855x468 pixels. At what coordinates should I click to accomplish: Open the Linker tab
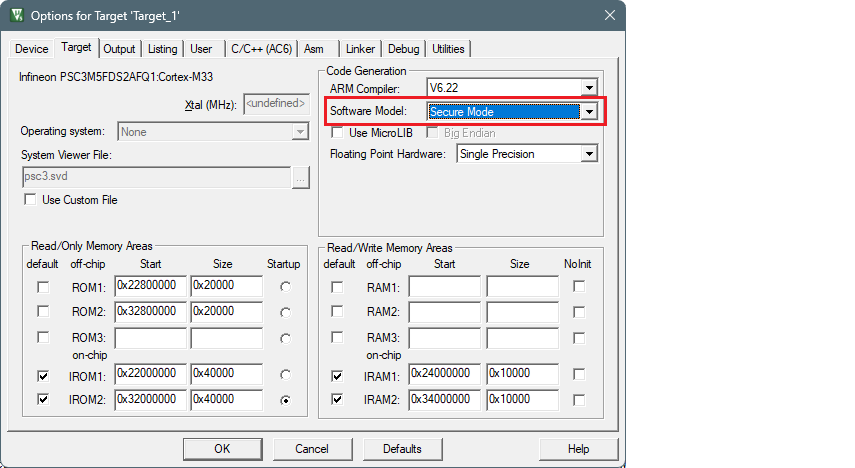[x=360, y=48]
